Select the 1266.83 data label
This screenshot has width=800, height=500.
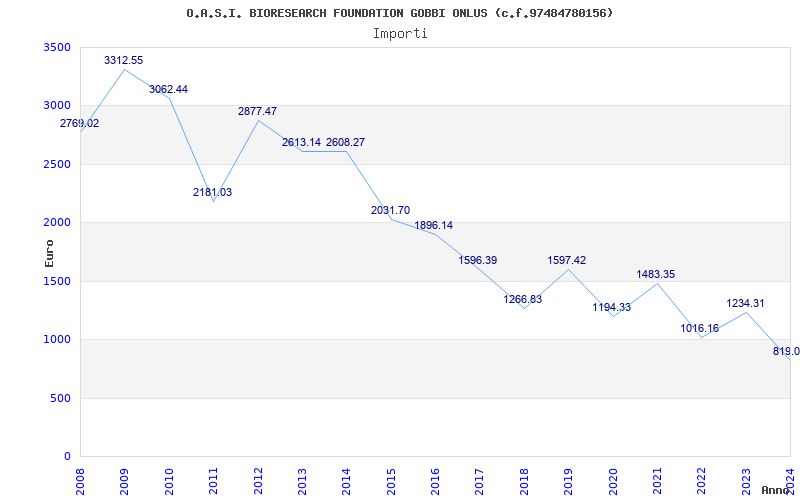point(522,299)
